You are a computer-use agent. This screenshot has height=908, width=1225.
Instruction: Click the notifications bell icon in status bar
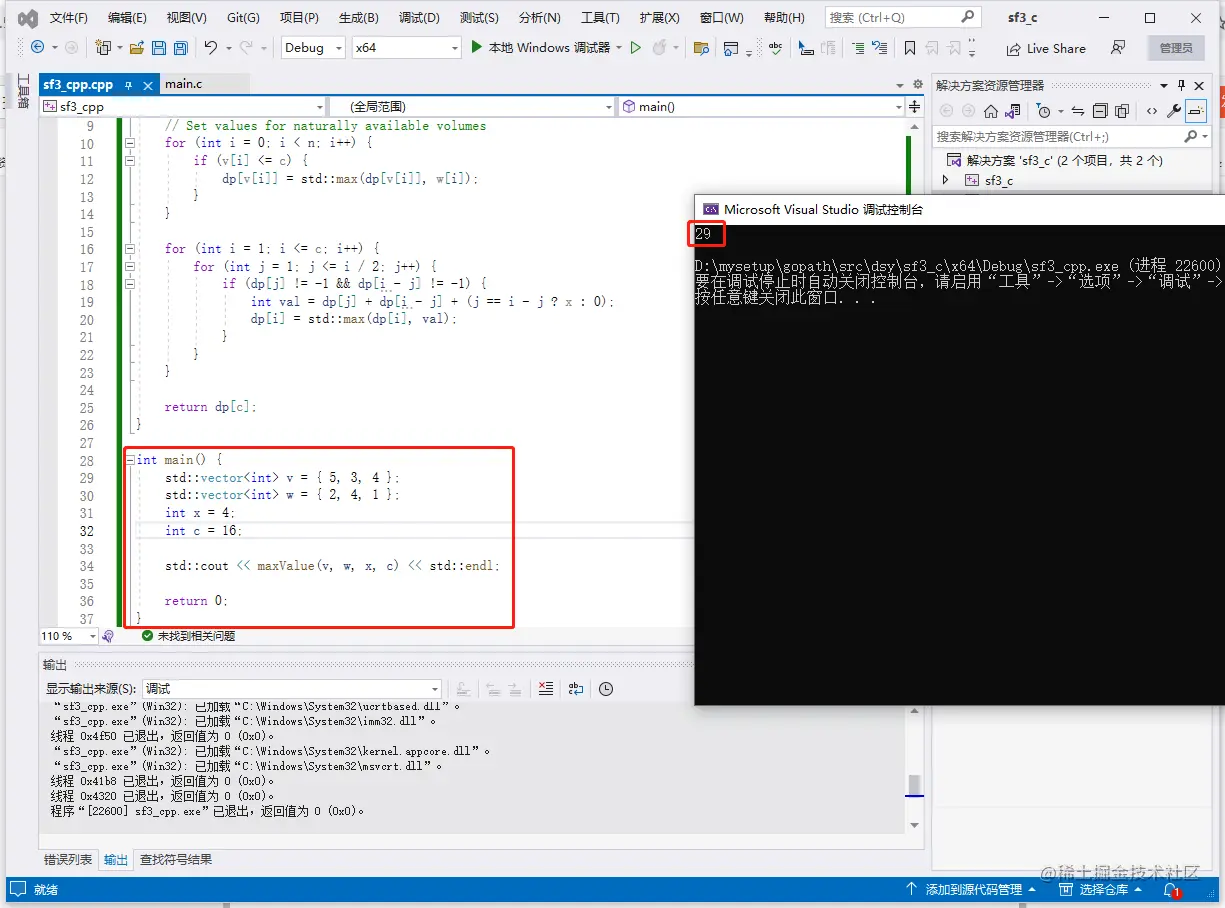pyautogui.click(x=1170, y=889)
